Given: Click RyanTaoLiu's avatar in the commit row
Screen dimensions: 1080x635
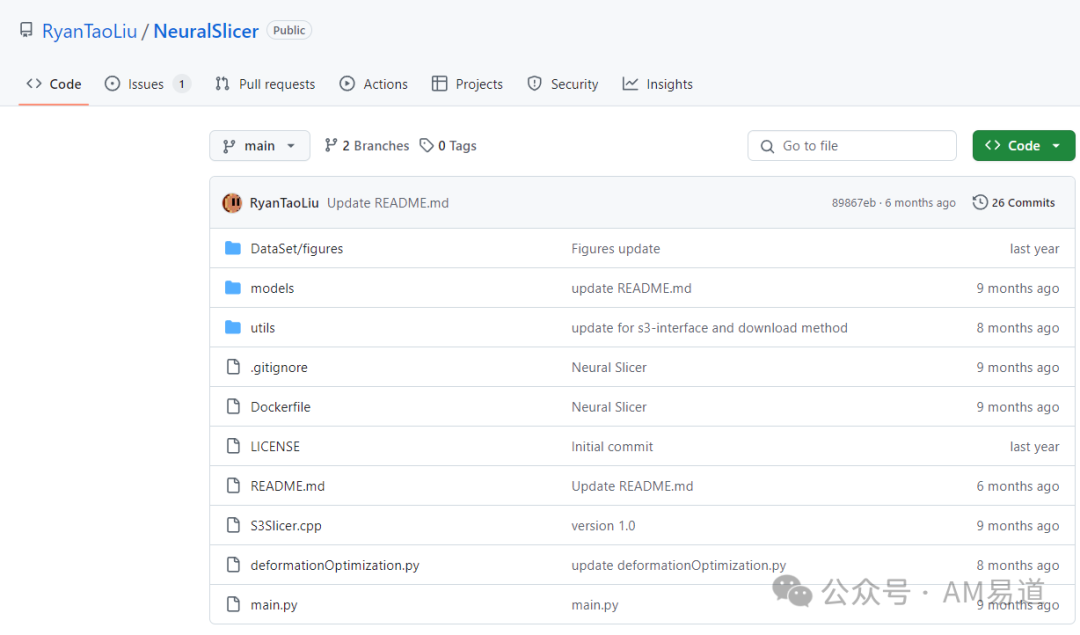Looking at the screenshot, I should tap(232, 203).
